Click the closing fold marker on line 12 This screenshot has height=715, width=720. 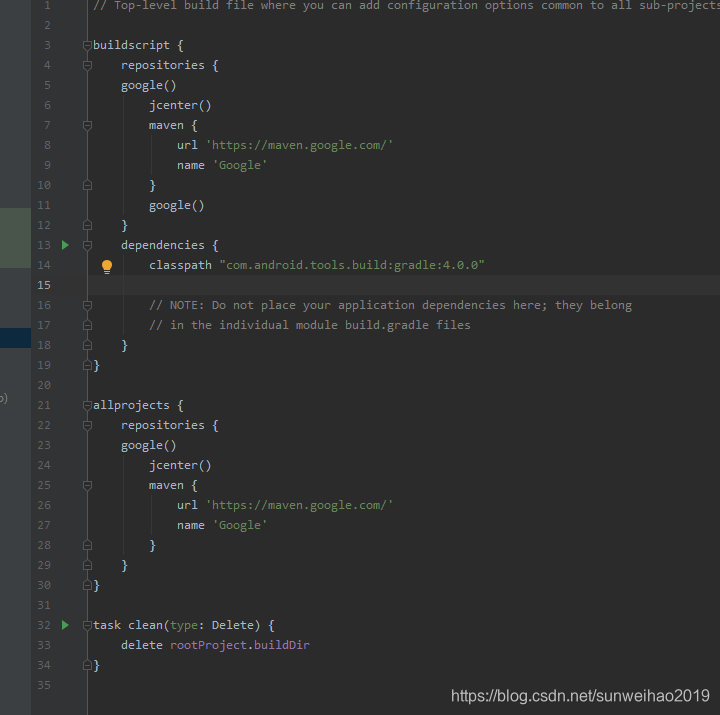point(87,225)
